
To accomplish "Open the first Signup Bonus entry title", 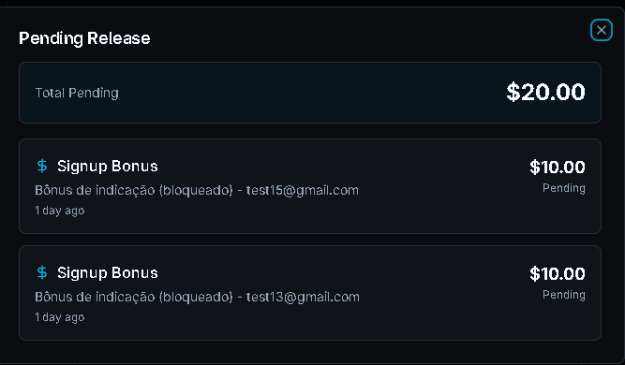I will tap(108, 166).
